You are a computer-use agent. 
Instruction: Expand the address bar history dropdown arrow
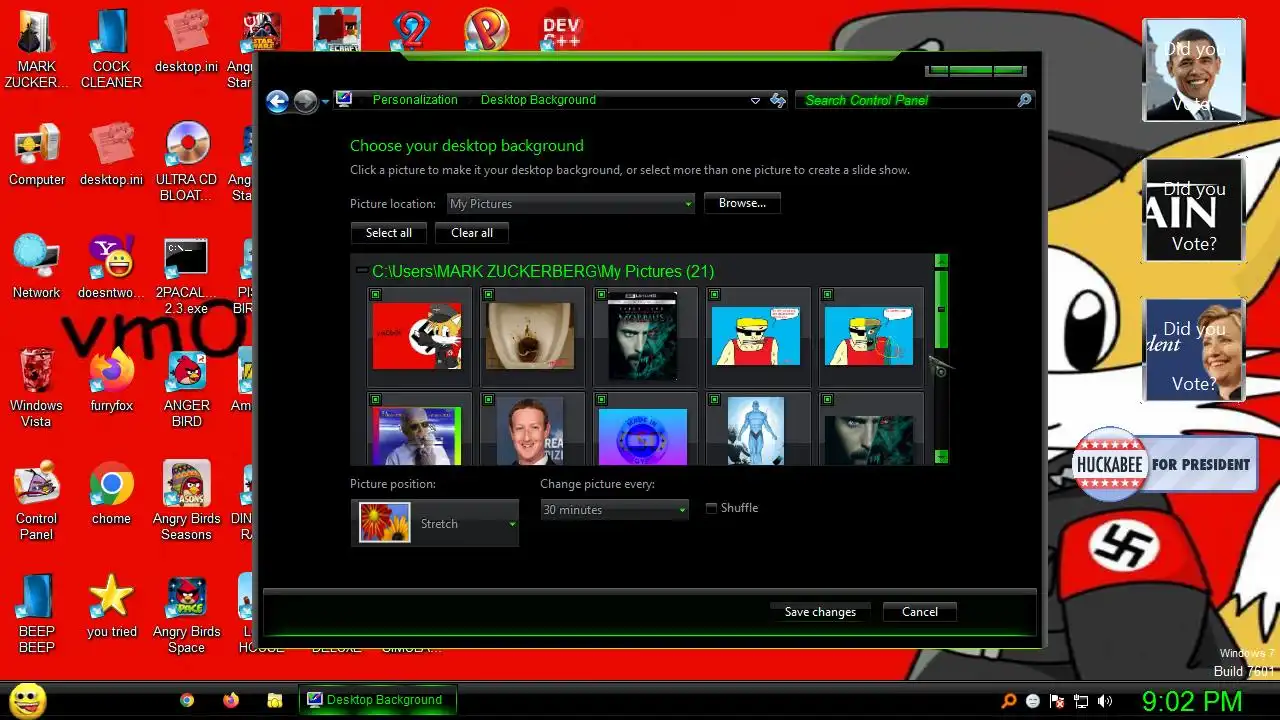pyautogui.click(x=755, y=100)
